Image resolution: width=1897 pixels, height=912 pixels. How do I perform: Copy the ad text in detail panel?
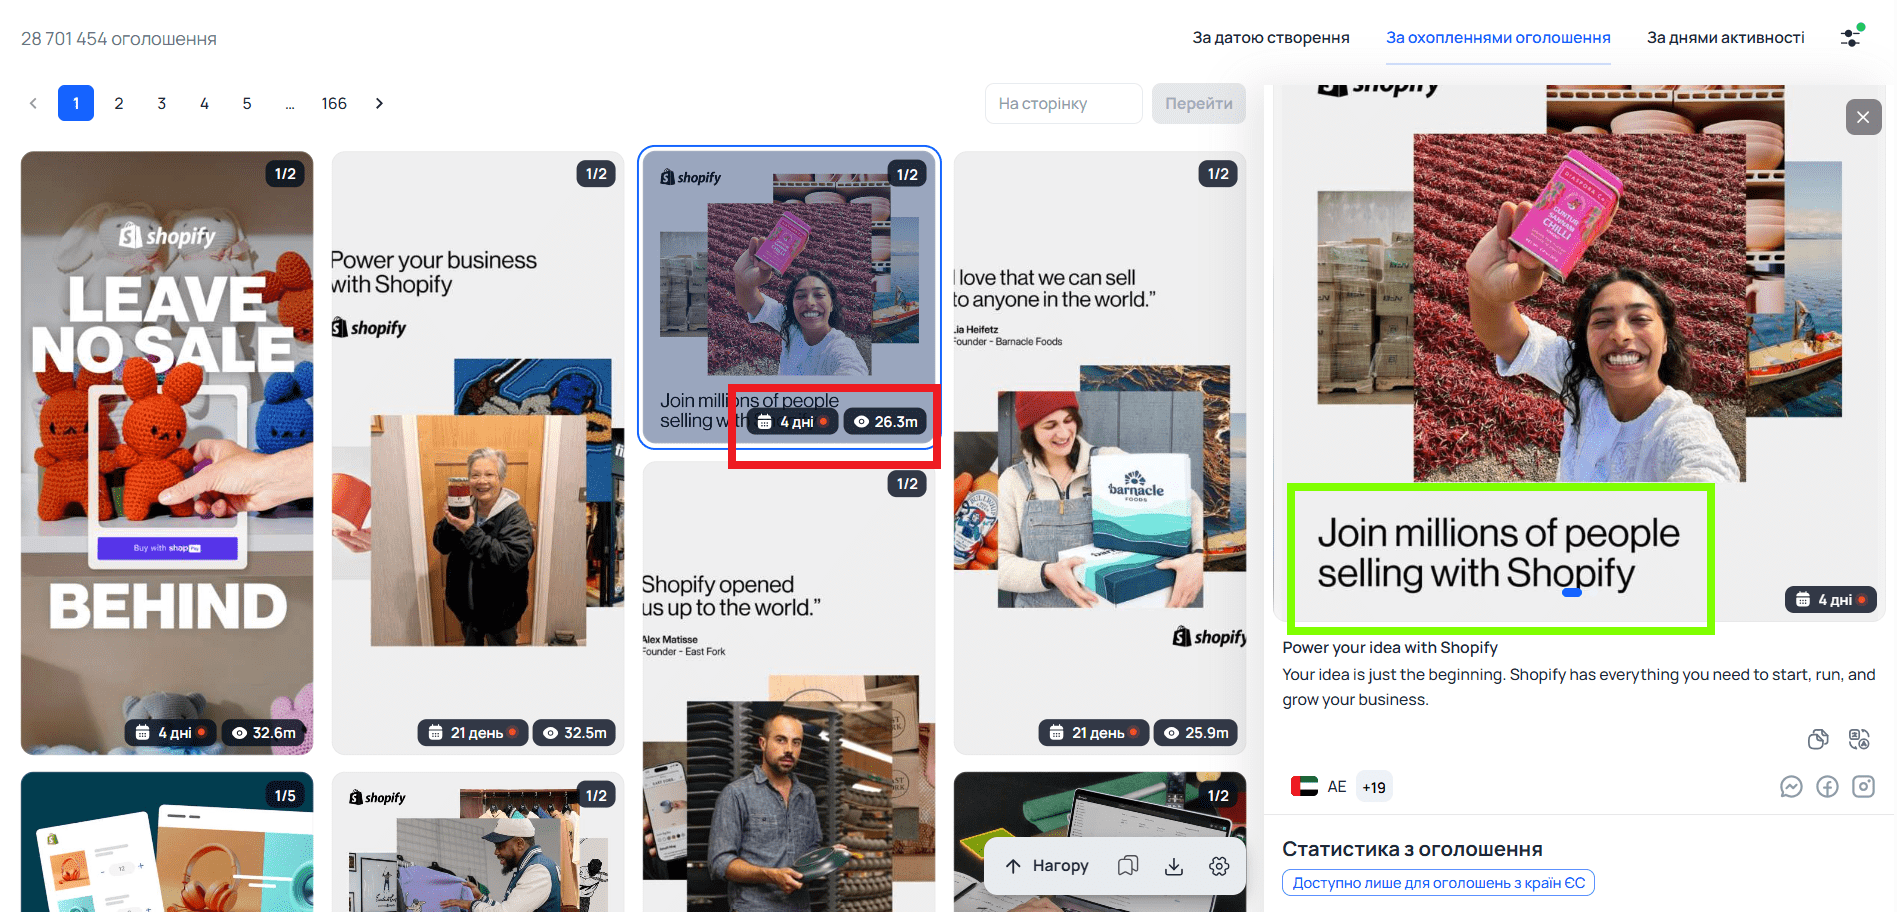pos(1818,739)
